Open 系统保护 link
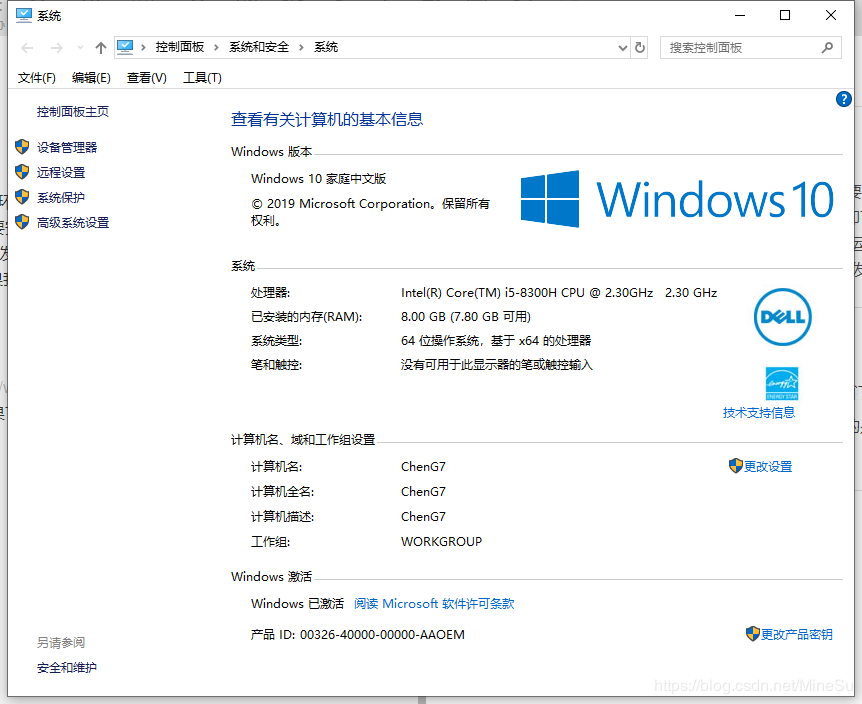This screenshot has width=862, height=704. pyautogui.click(x=60, y=197)
